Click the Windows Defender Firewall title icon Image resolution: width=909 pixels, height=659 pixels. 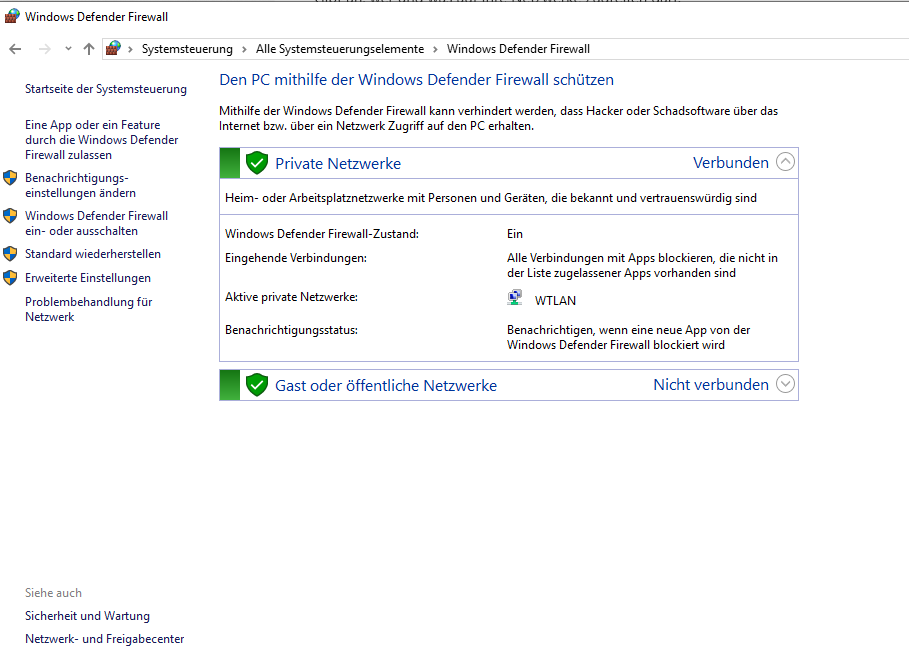point(12,16)
